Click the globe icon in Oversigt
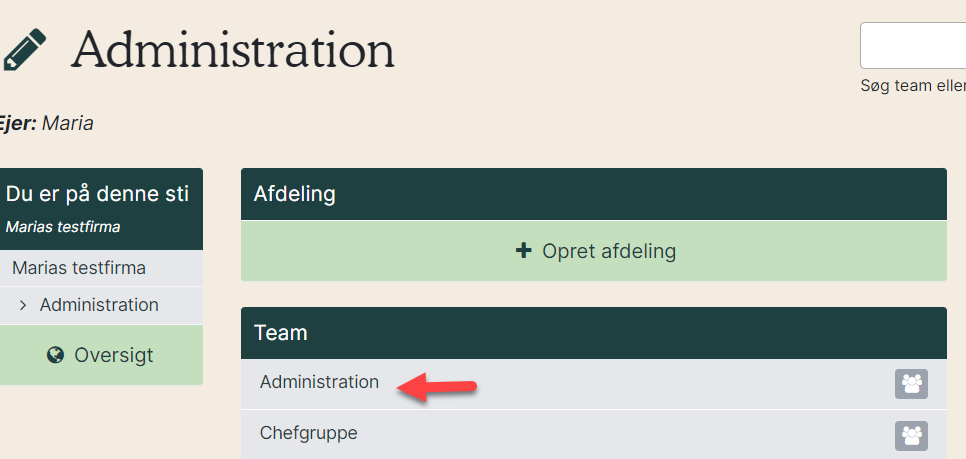The image size is (966, 459). pyautogui.click(x=55, y=355)
